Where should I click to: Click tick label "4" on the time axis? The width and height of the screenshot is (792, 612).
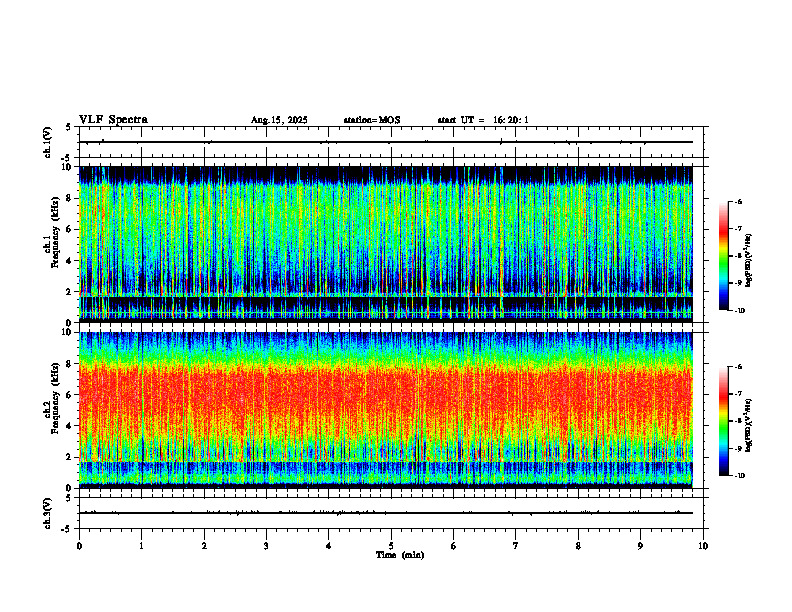click(329, 546)
